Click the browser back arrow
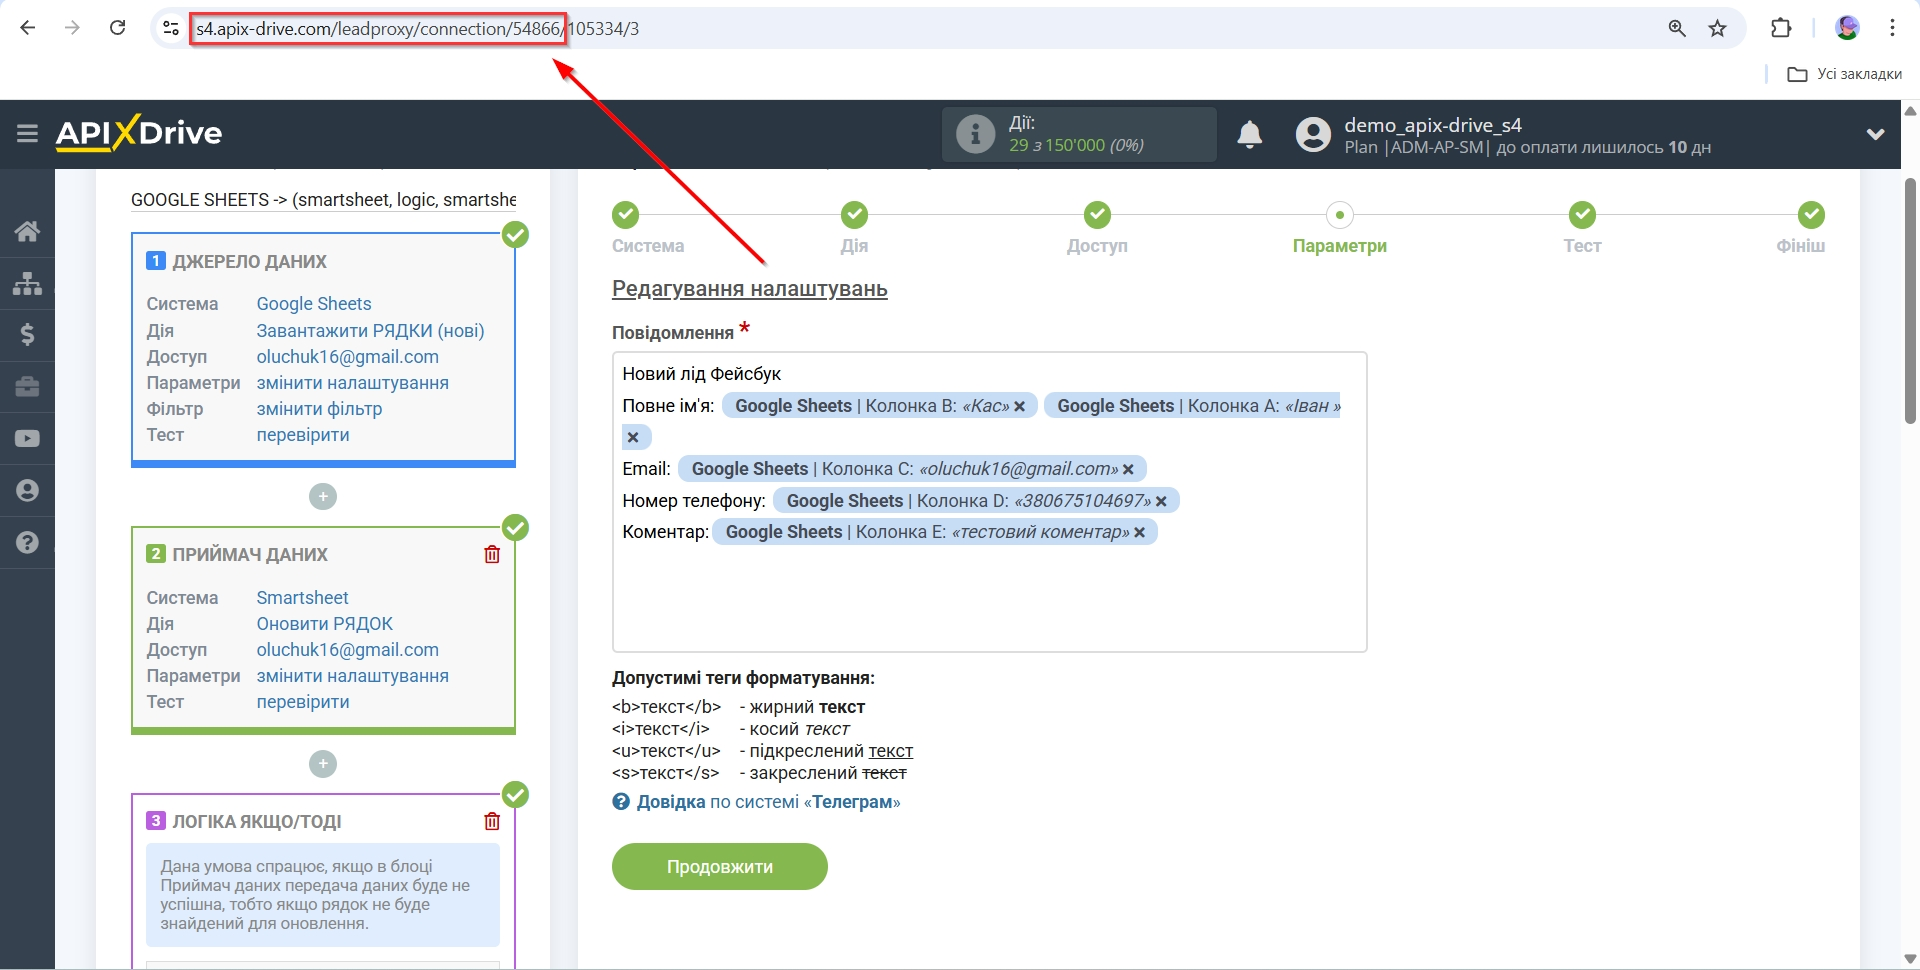 (x=28, y=28)
